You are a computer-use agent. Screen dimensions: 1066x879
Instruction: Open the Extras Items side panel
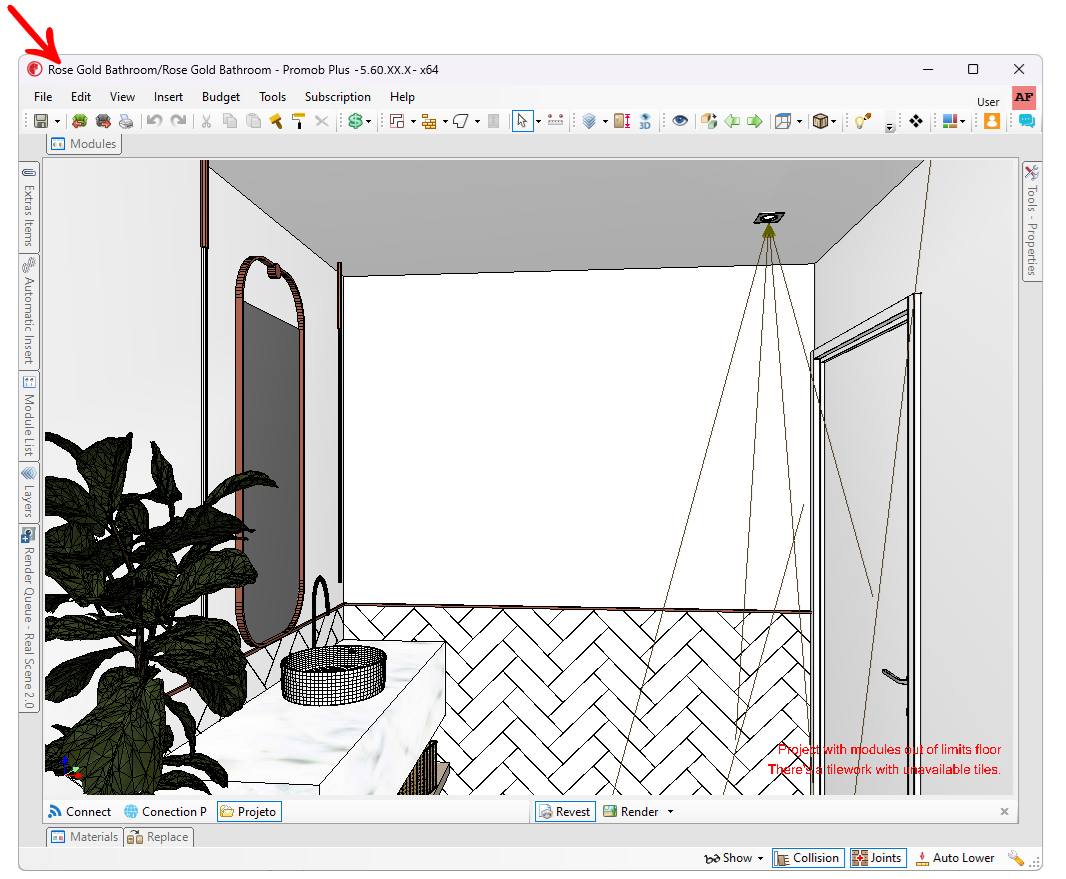(29, 207)
